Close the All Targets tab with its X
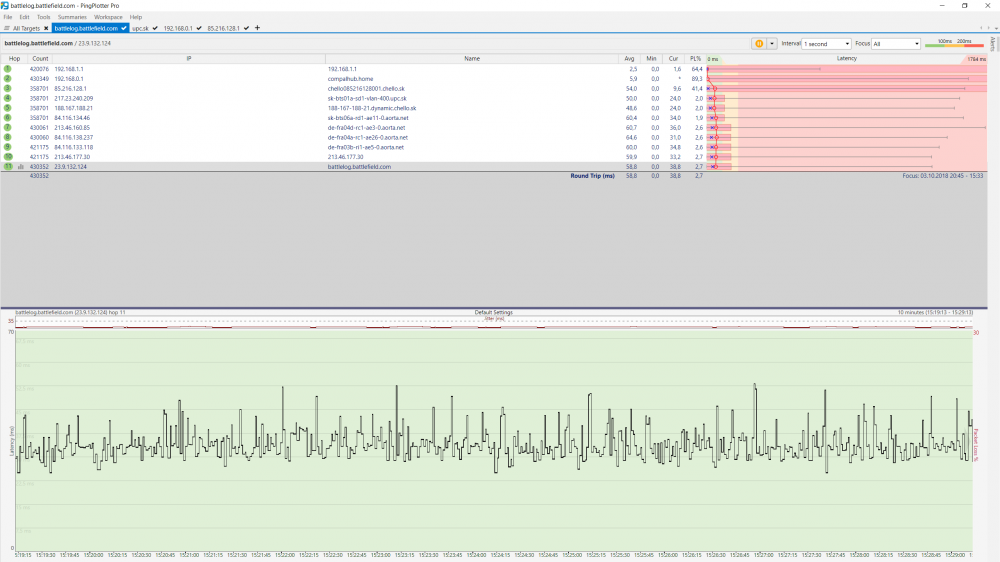The height and width of the screenshot is (562, 1000). tap(46, 28)
